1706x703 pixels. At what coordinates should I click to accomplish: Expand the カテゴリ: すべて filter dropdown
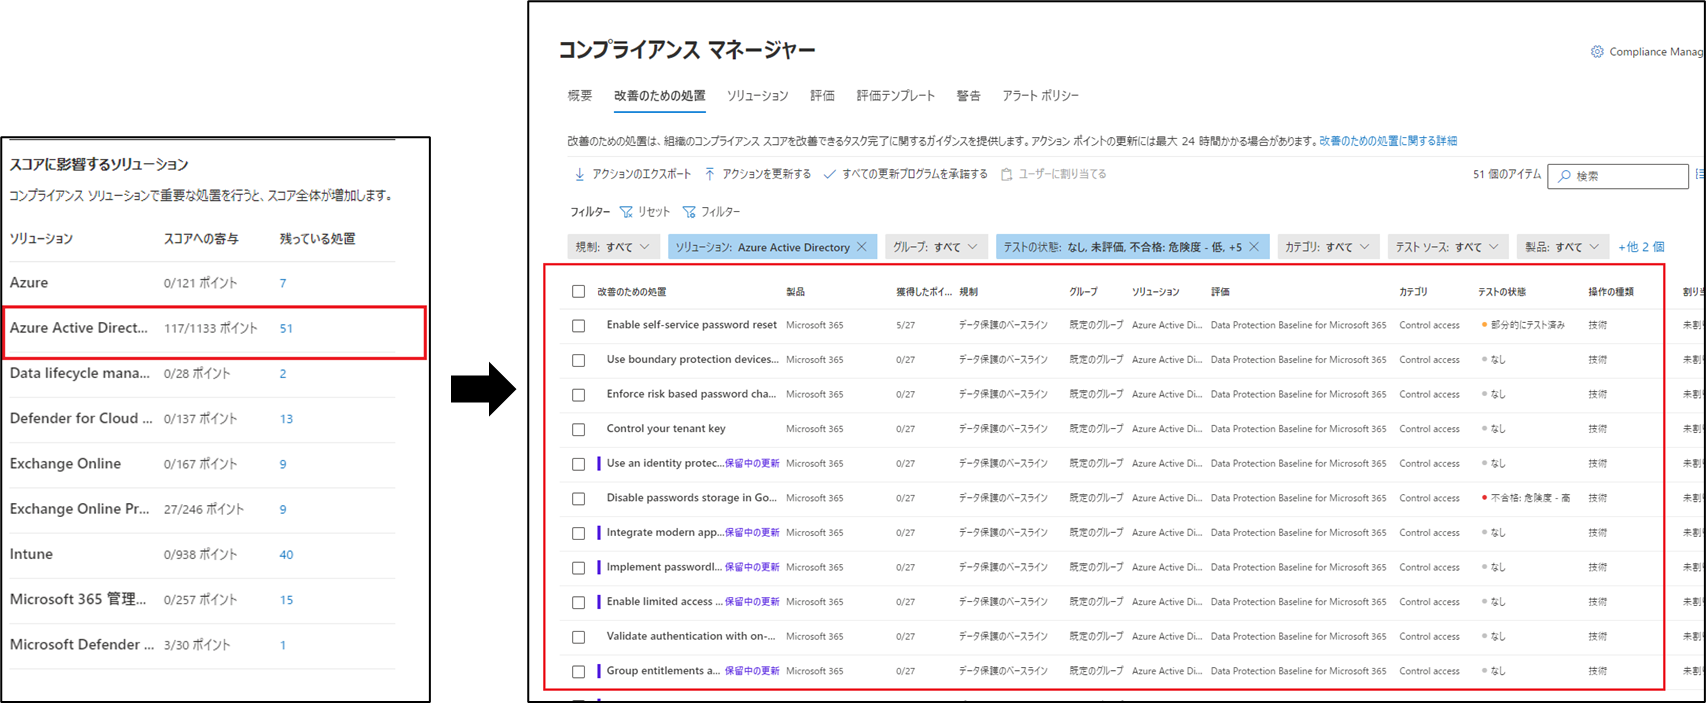[x=1329, y=247]
